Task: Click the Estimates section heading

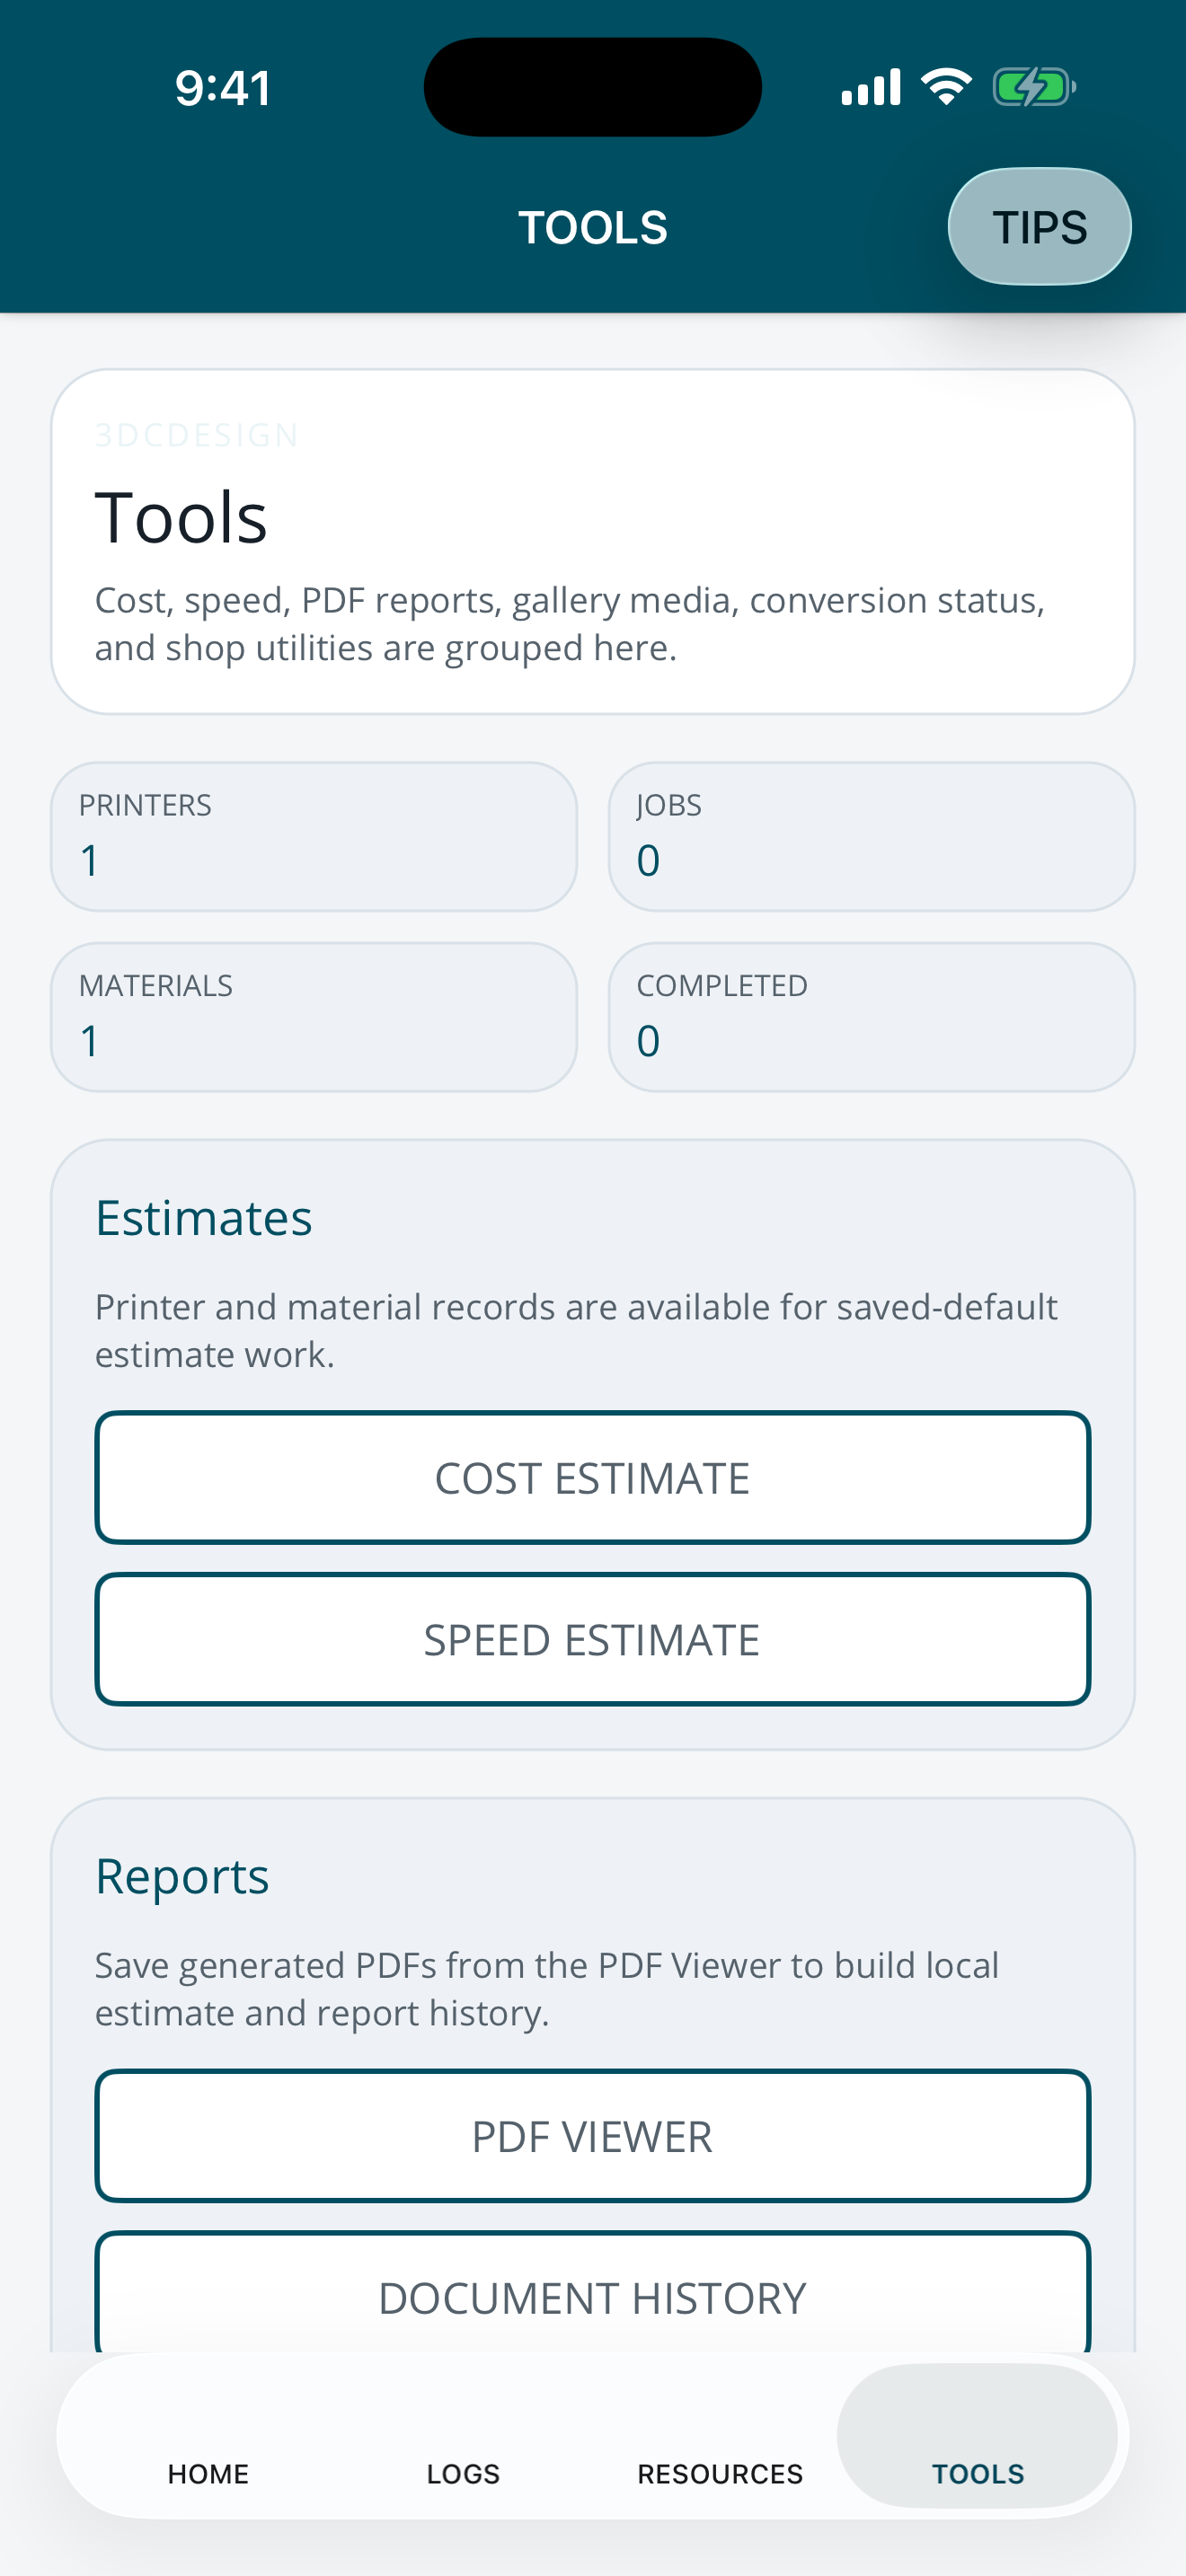Action: coord(204,1218)
